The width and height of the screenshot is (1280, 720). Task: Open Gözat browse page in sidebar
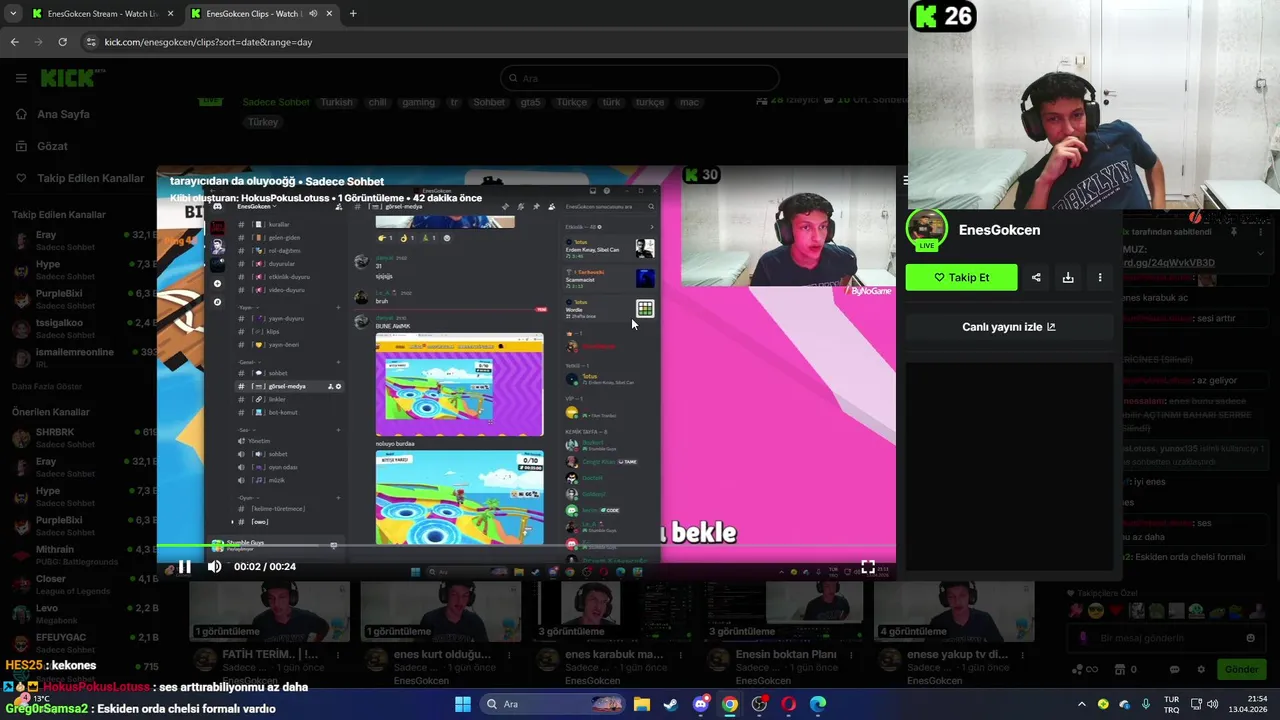click(x=52, y=146)
